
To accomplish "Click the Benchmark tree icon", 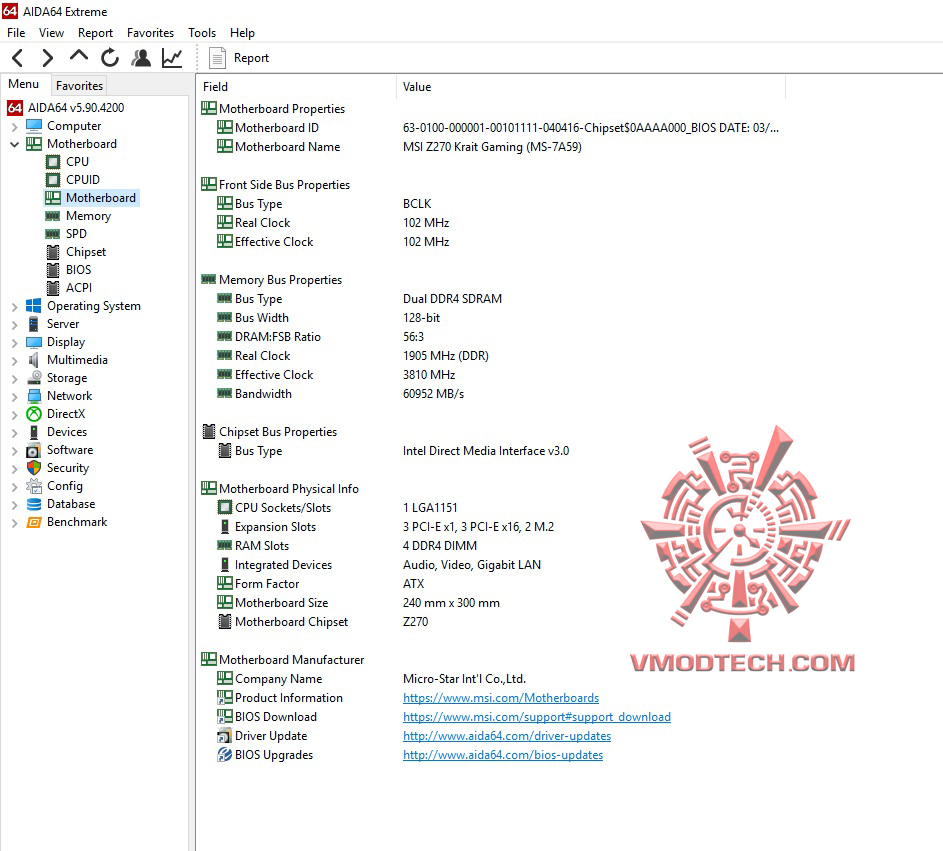I will (x=34, y=522).
